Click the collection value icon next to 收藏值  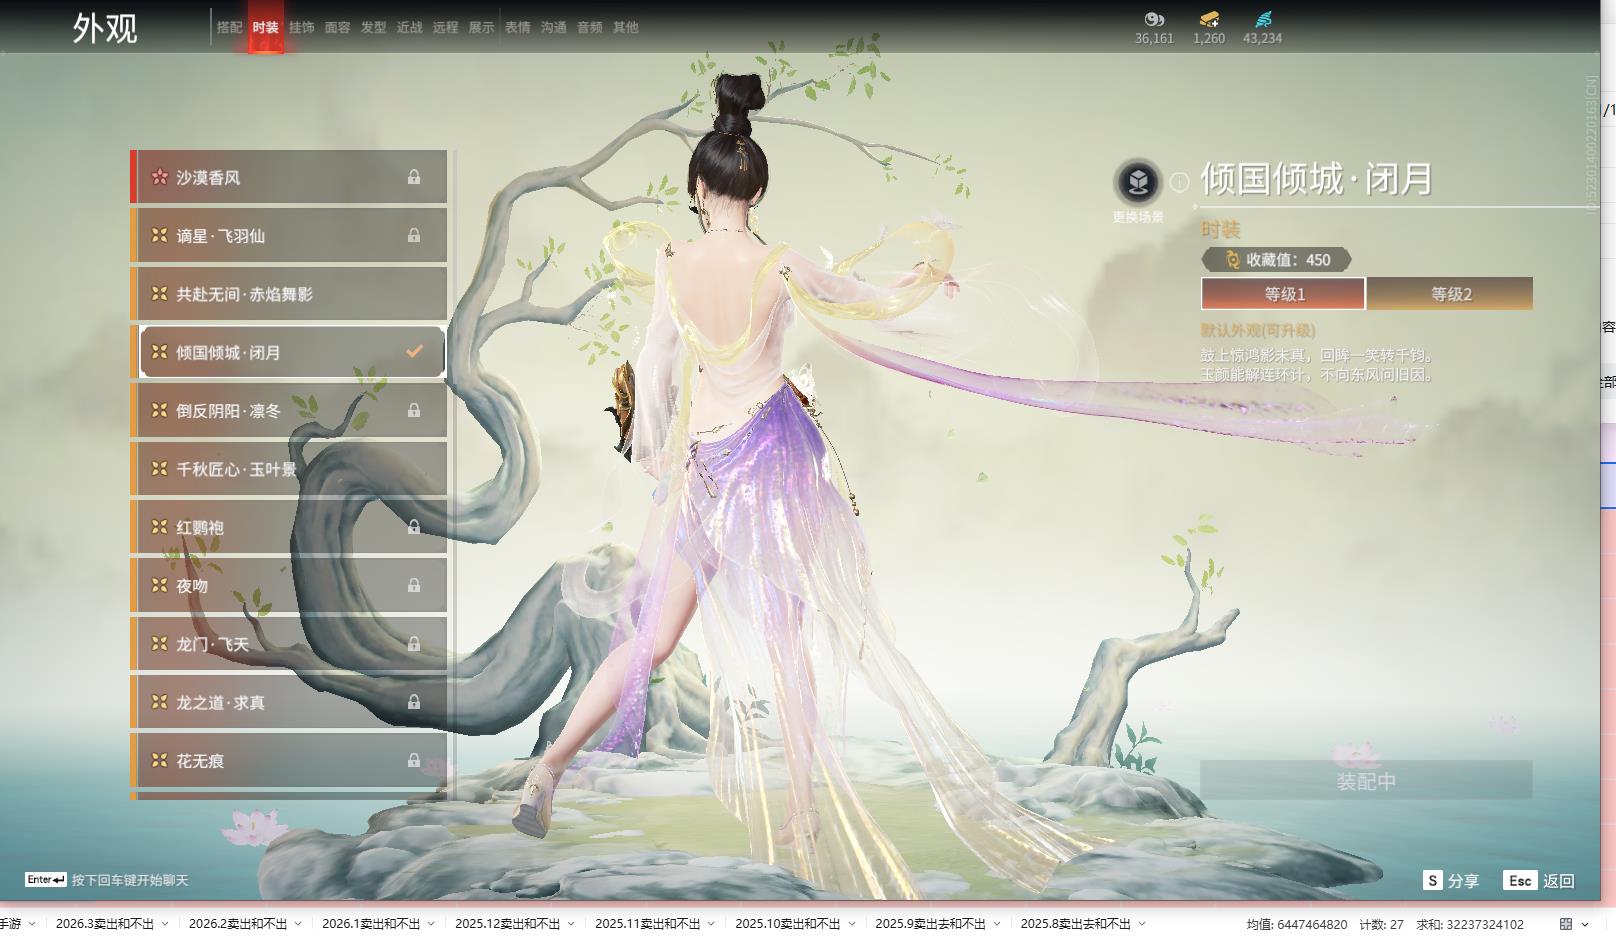(x=1232, y=260)
